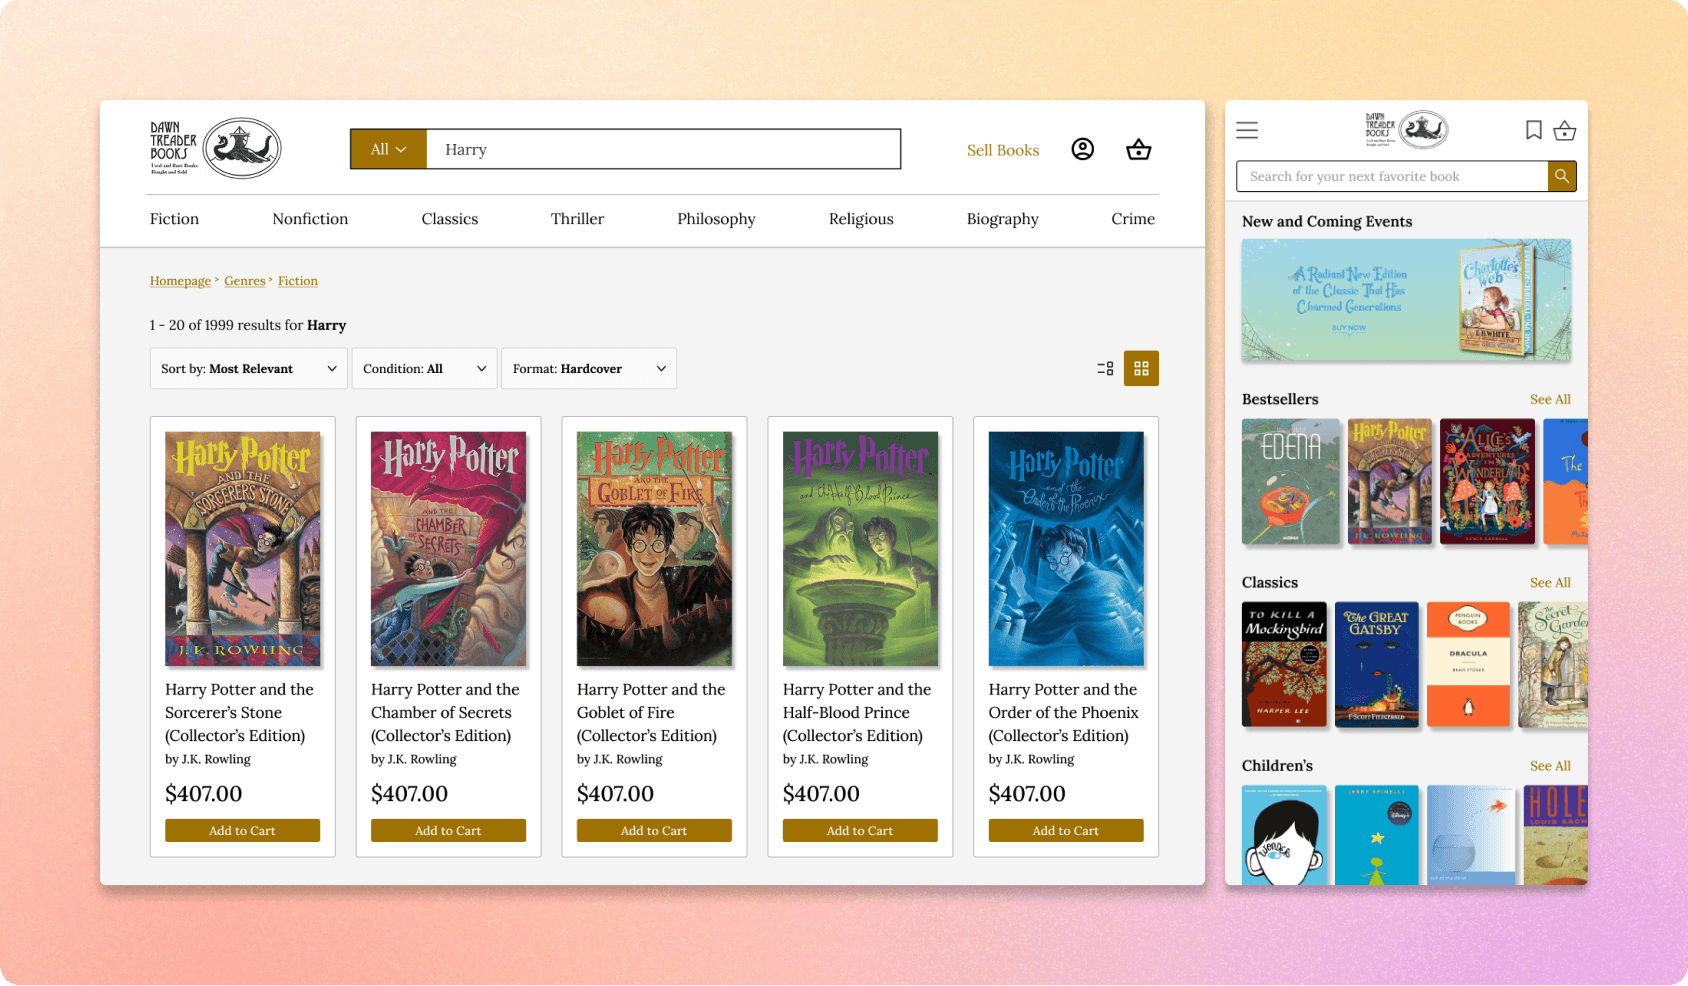Add Chamber of Secrets to cart
The height and width of the screenshot is (986, 1688).
click(x=448, y=830)
